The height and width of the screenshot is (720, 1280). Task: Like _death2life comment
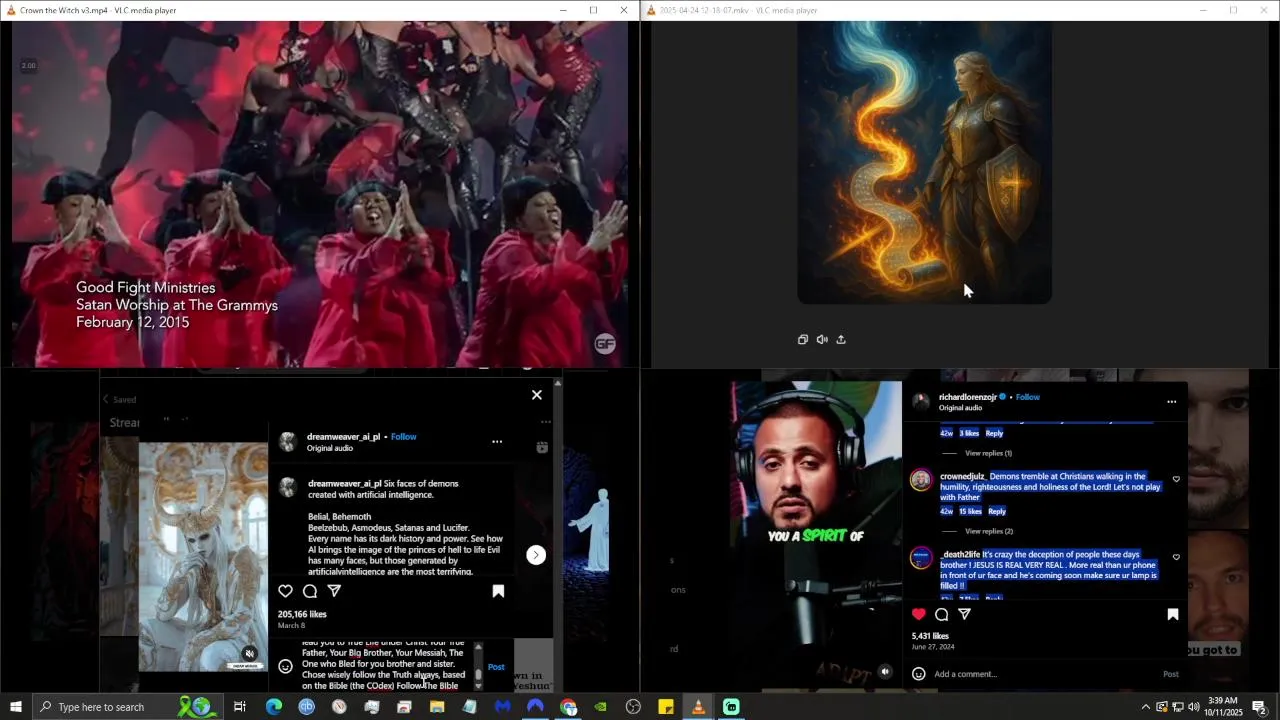pos(1176,557)
